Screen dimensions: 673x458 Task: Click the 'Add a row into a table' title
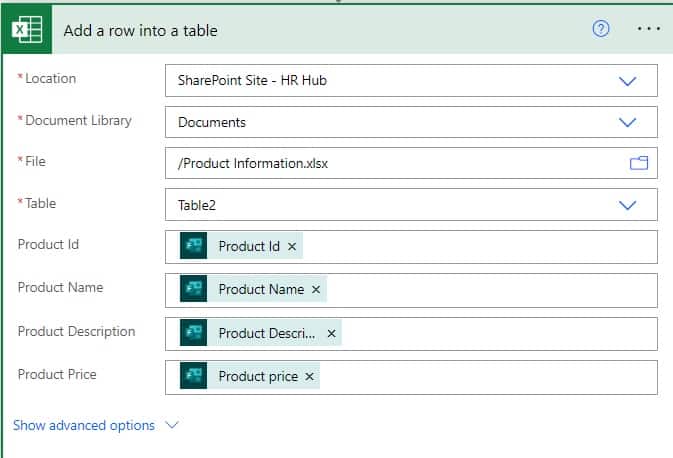[140, 30]
